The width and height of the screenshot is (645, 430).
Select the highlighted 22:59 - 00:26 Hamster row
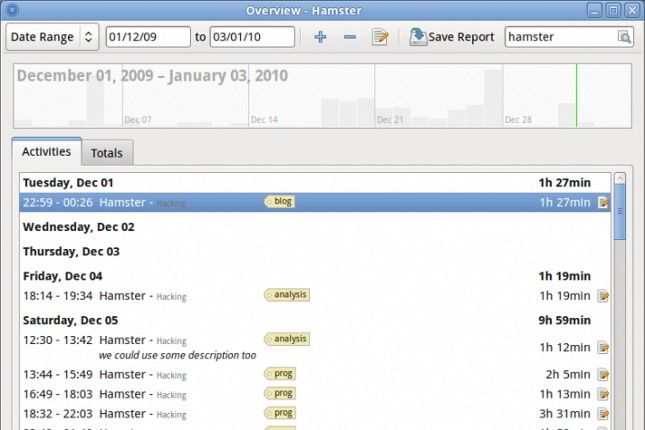(x=315, y=202)
